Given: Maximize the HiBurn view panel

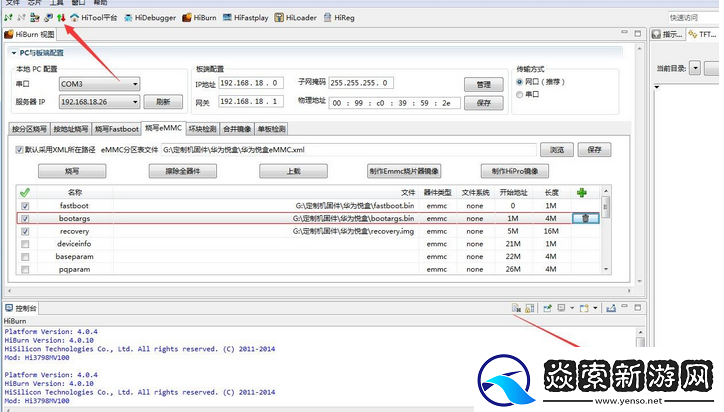Looking at the screenshot, I should coord(638,33).
